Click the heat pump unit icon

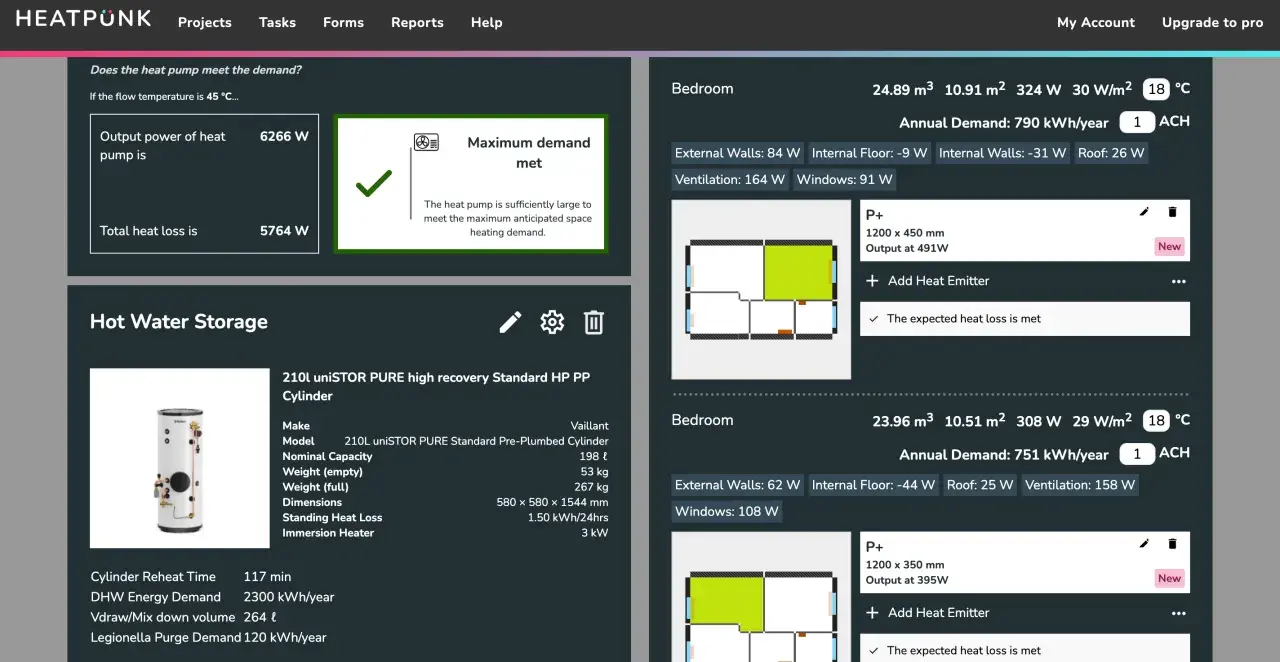click(x=426, y=143)
